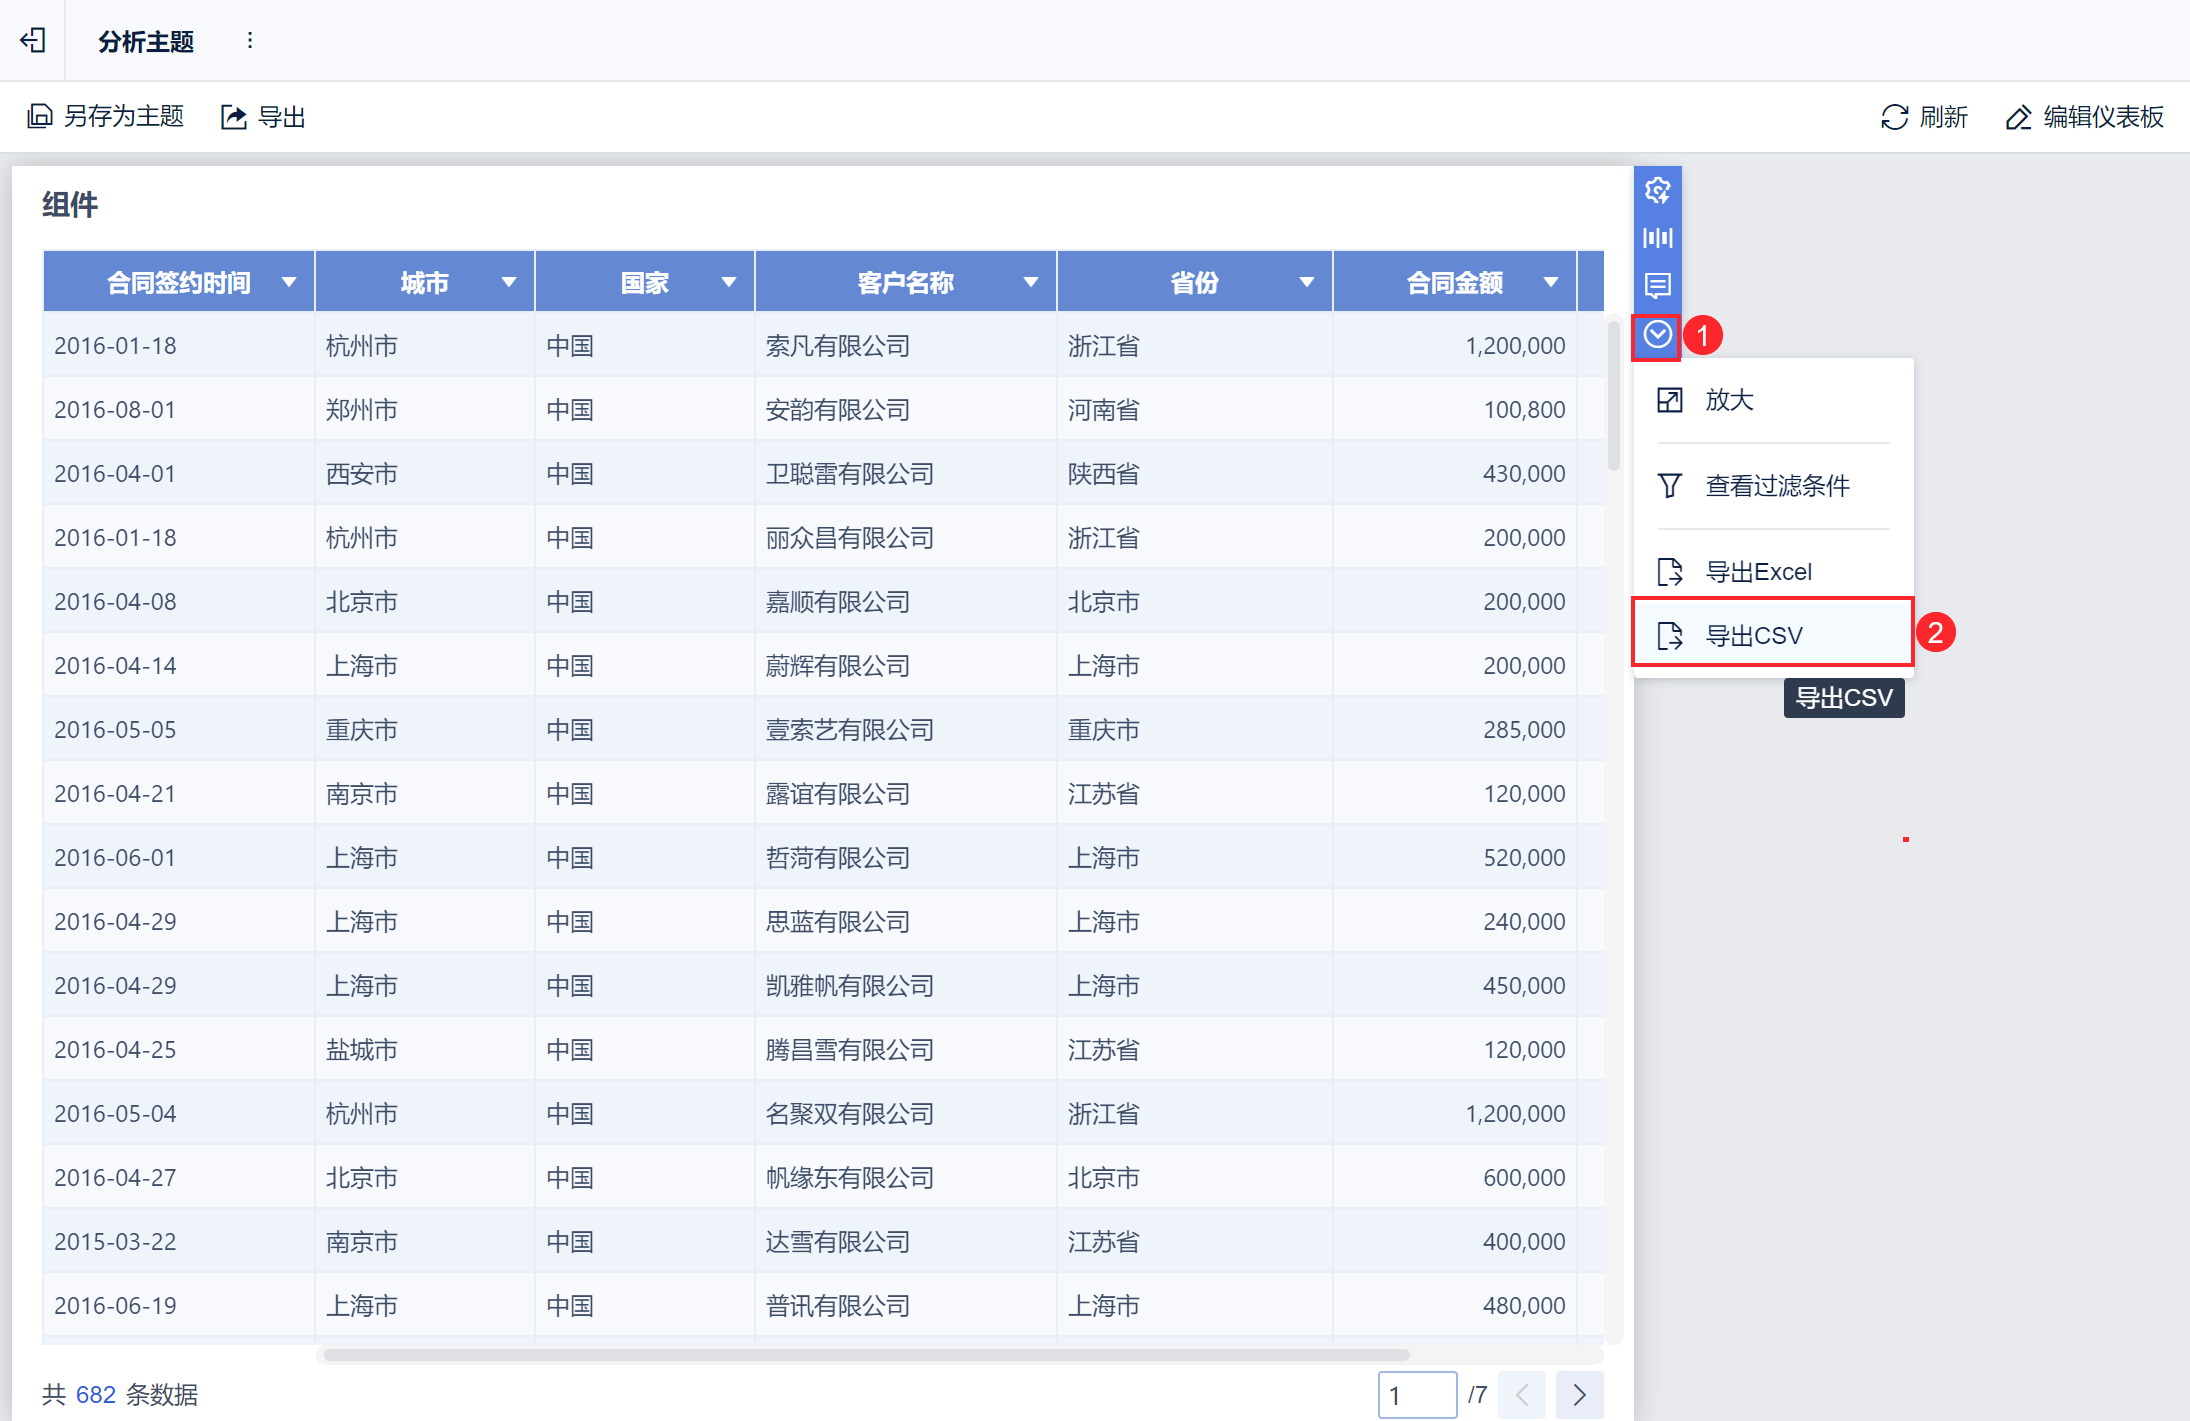Image resolution: width=2190 pixels, height=1421 pixels.
Task: Open the 合同金额 column dropdown arrow
Action: tap(1551, 282)
